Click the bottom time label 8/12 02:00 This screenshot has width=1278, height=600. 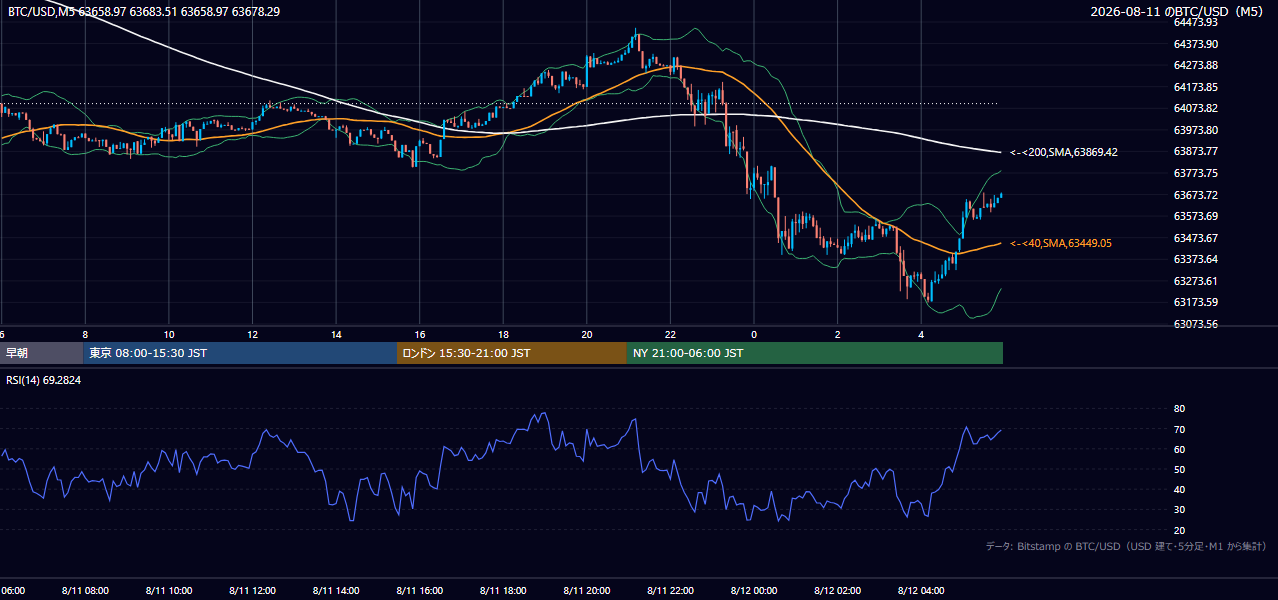click(838, 590)
